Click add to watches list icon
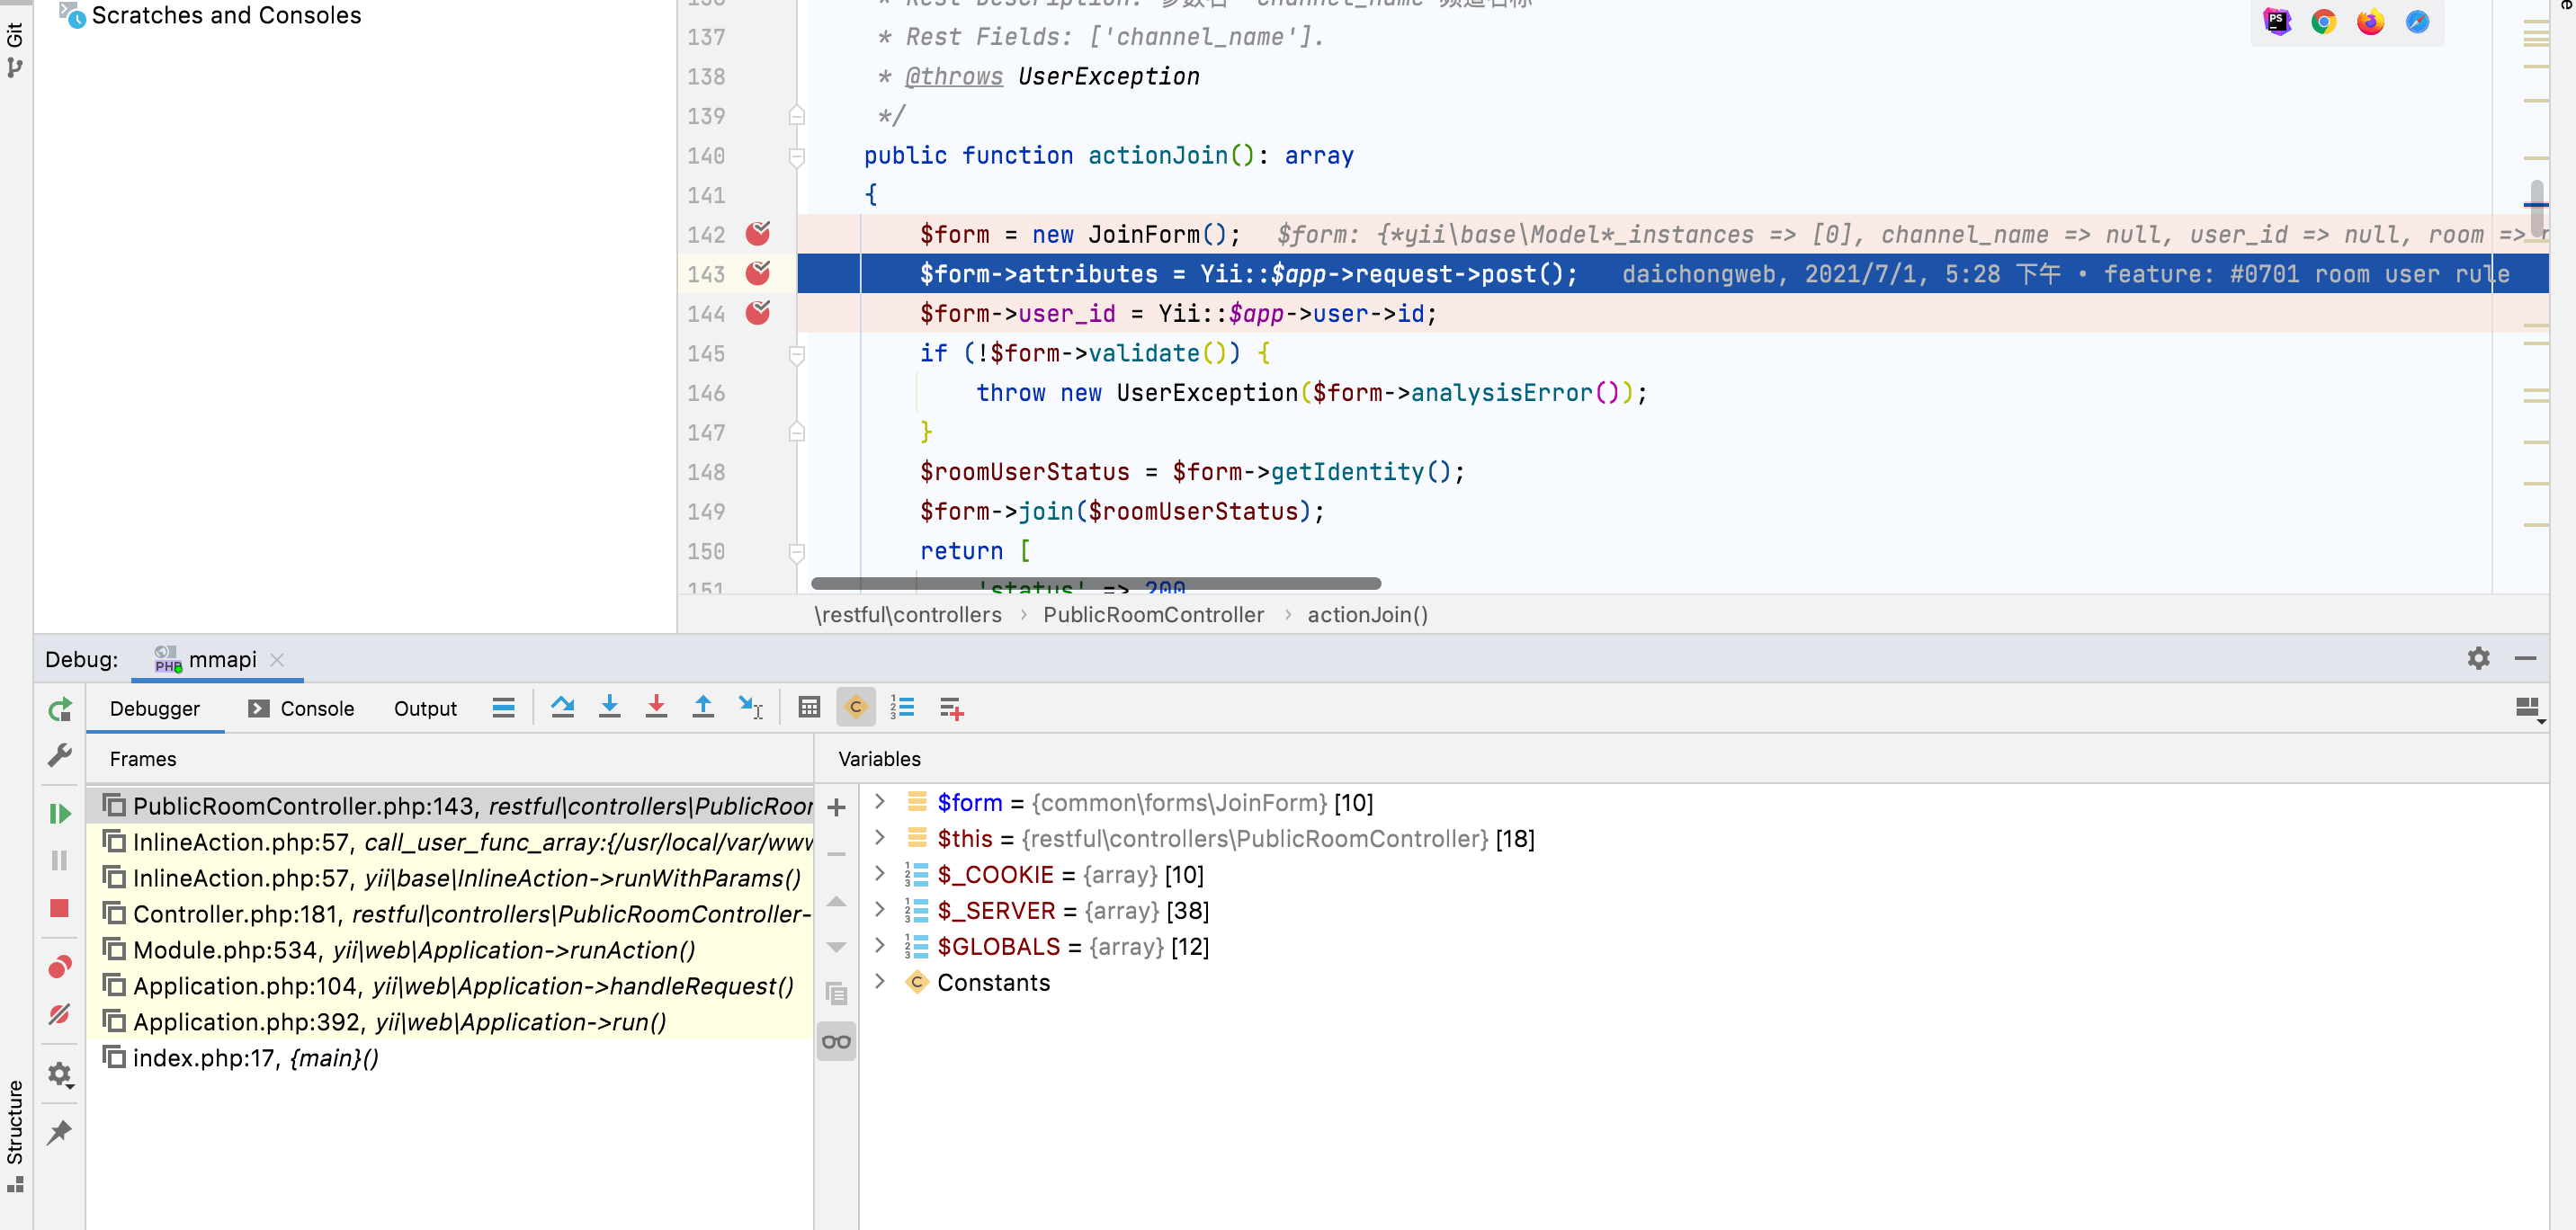Viewport: 2576px width, 1230px height. point(951,708)
